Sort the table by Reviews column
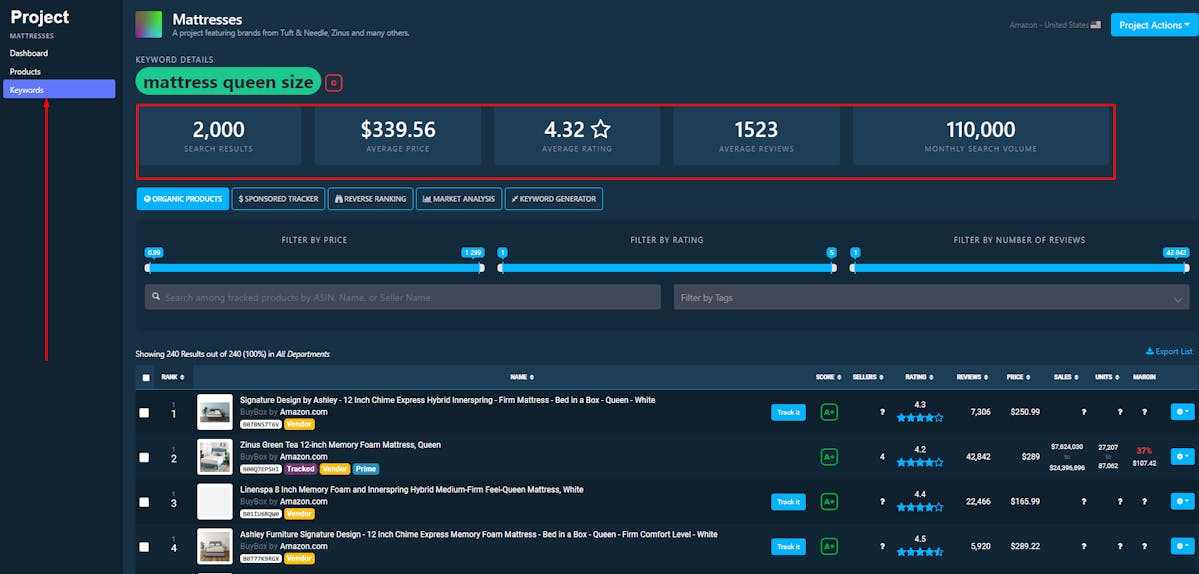1199x574 pixels. [x=972, y=377]
